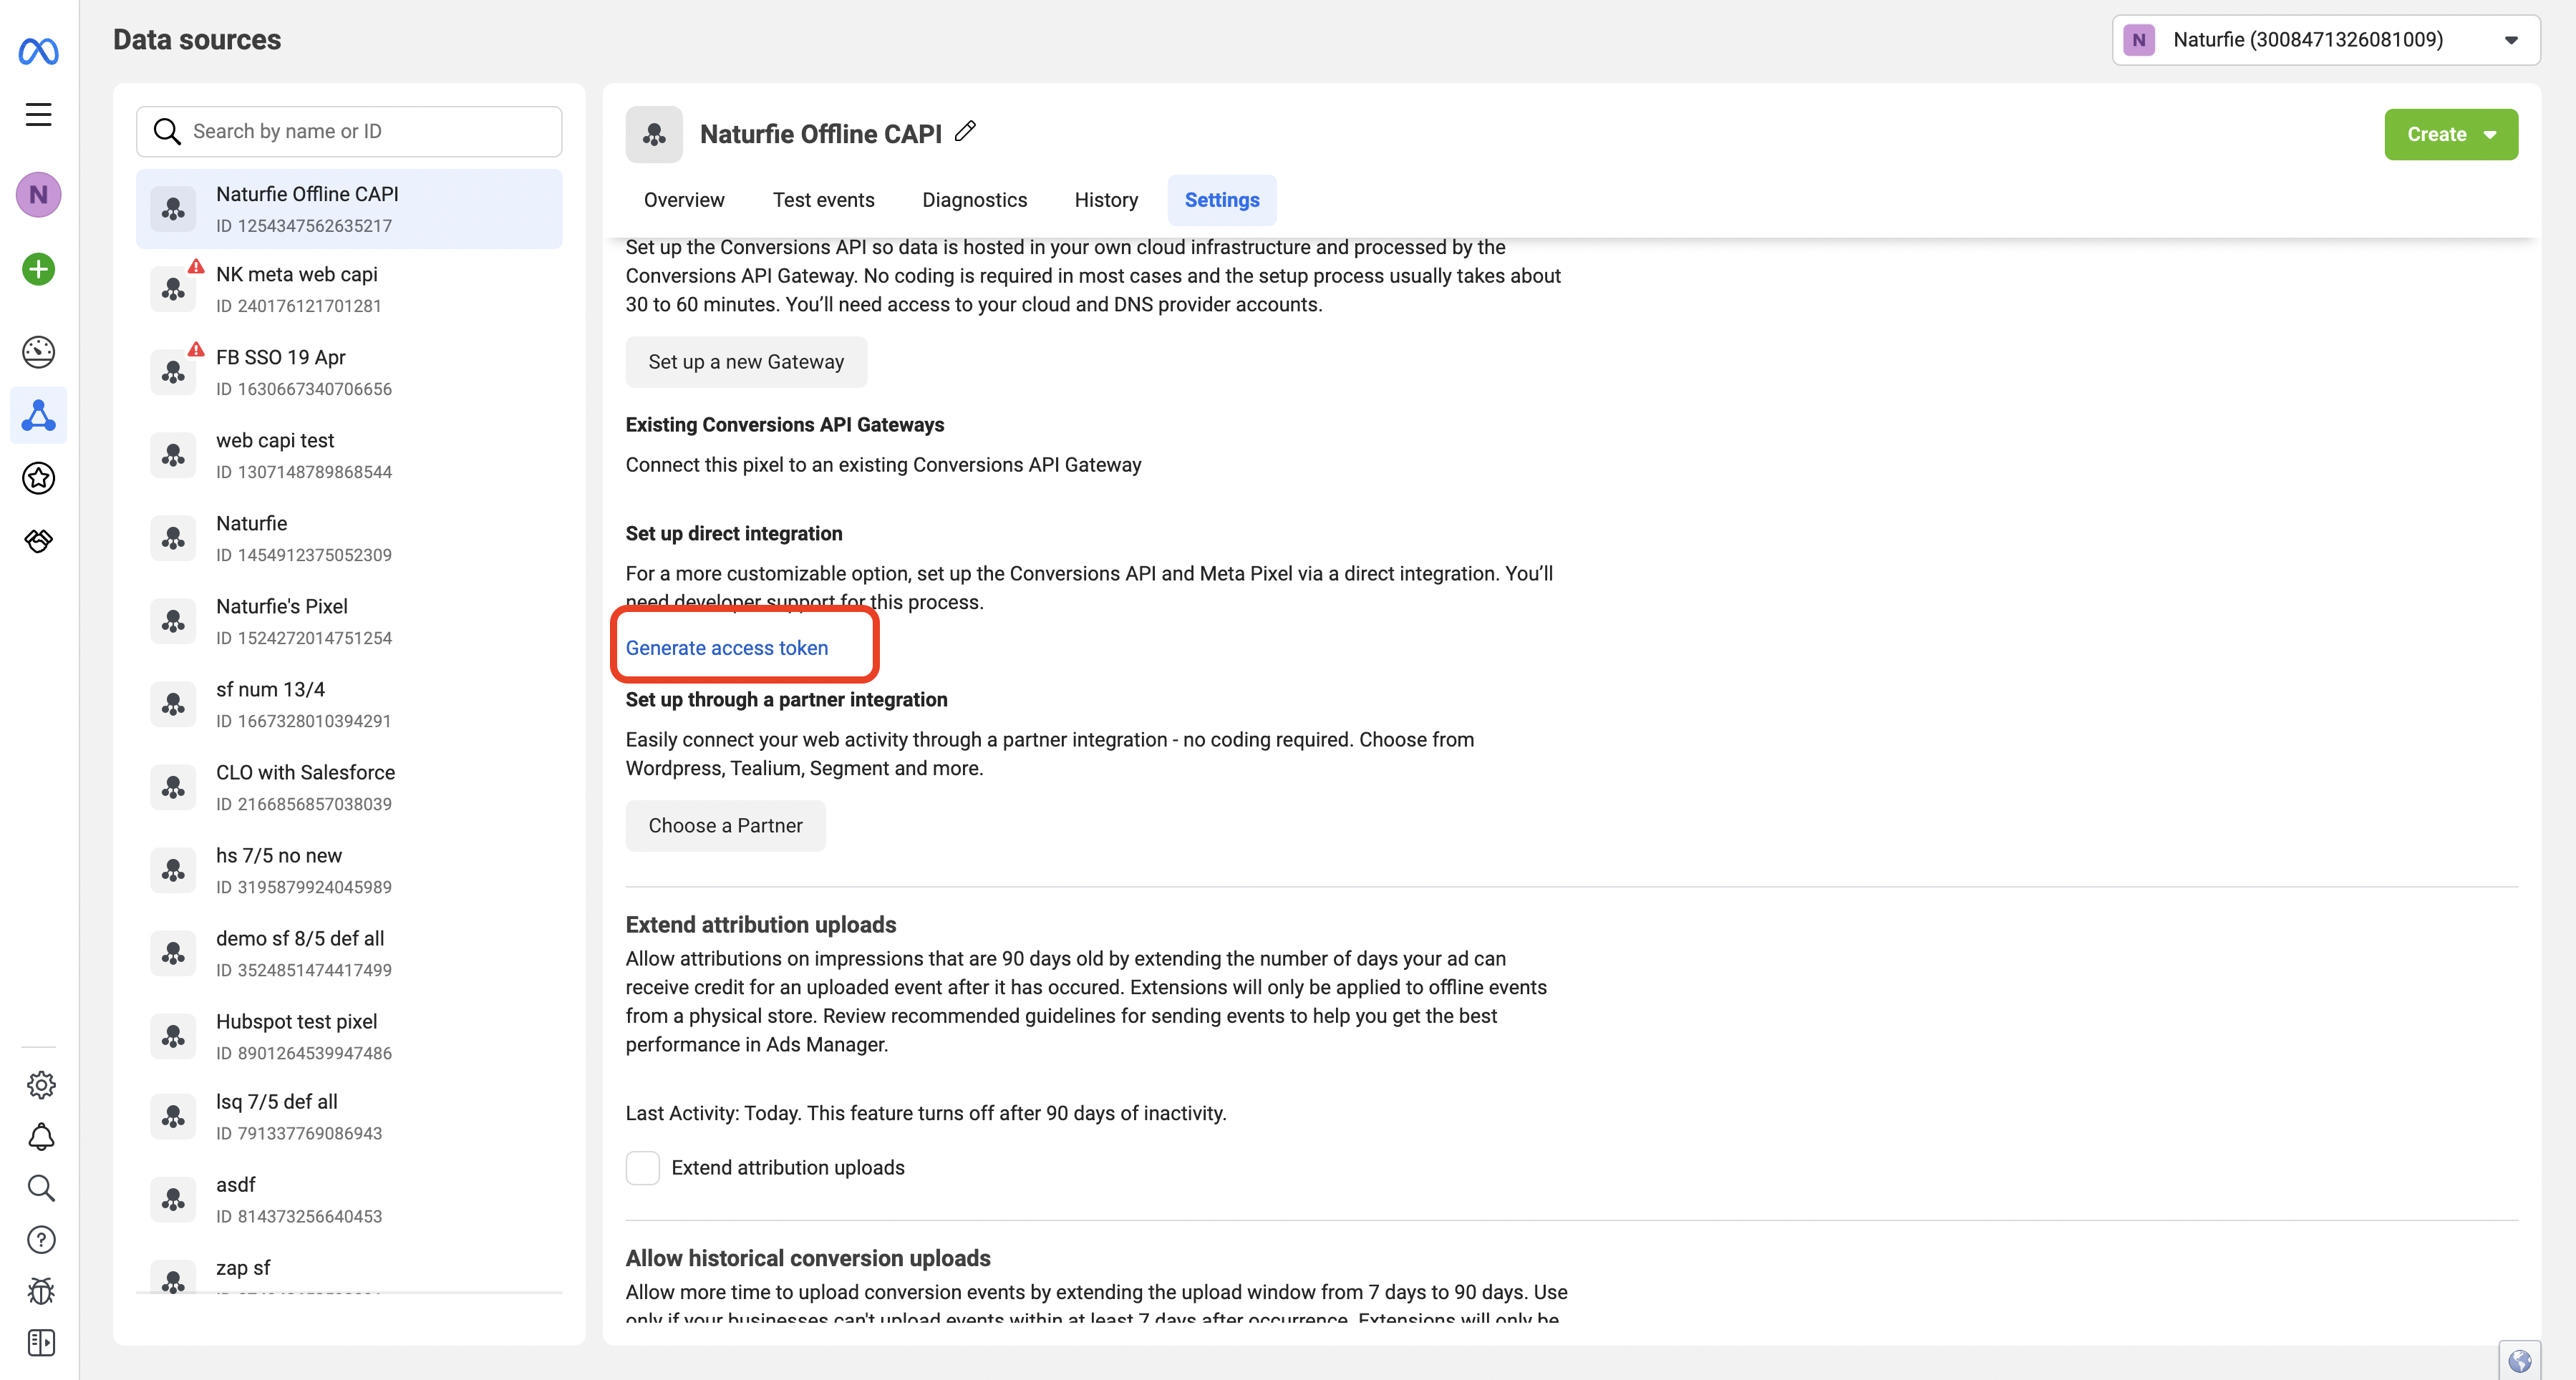Click Extend attribution uploads section heading
The image size is (2576, 1380).
761,925
